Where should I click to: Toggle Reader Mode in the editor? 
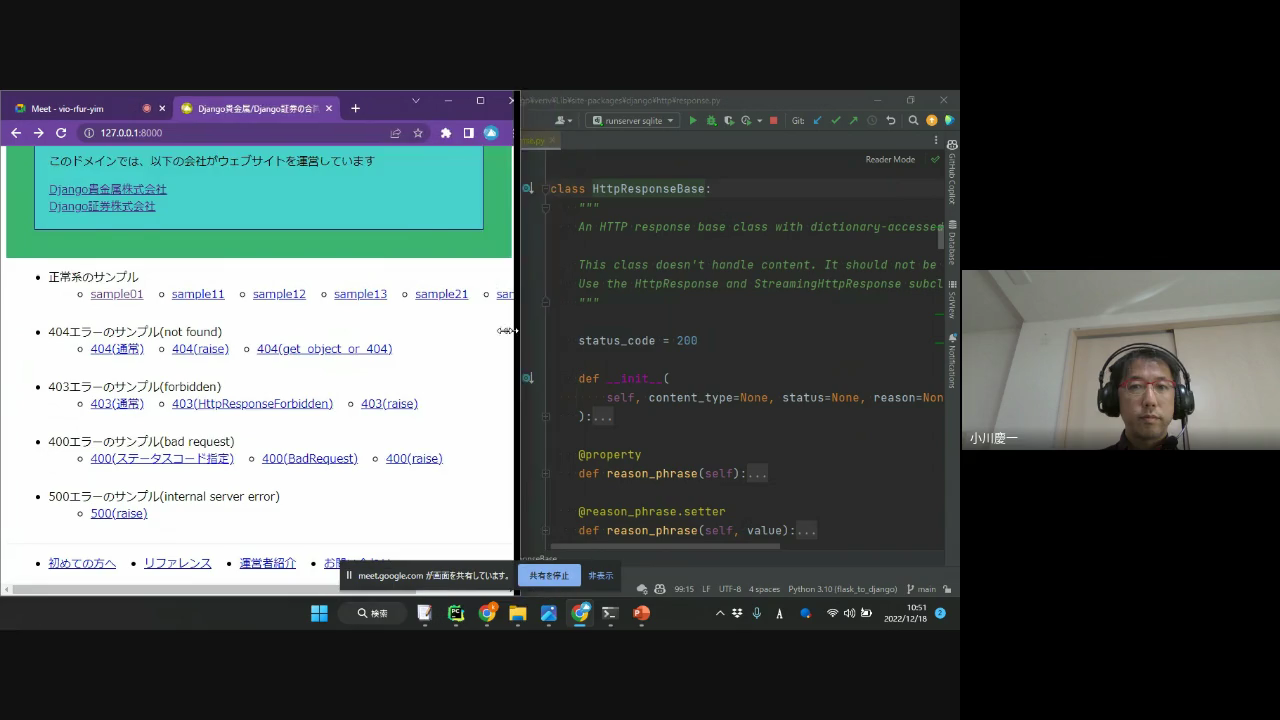coord(889,160)
